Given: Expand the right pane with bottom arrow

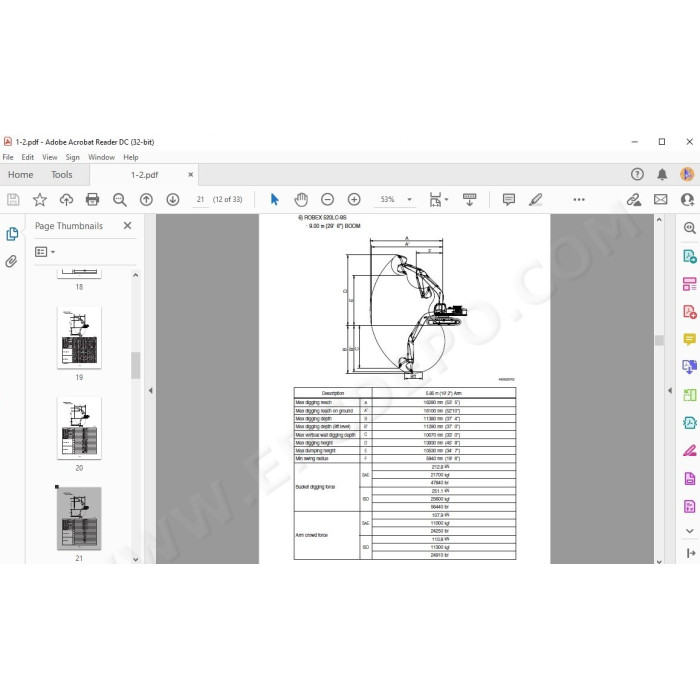Looking at the screenshot, I should click(691, 553).
